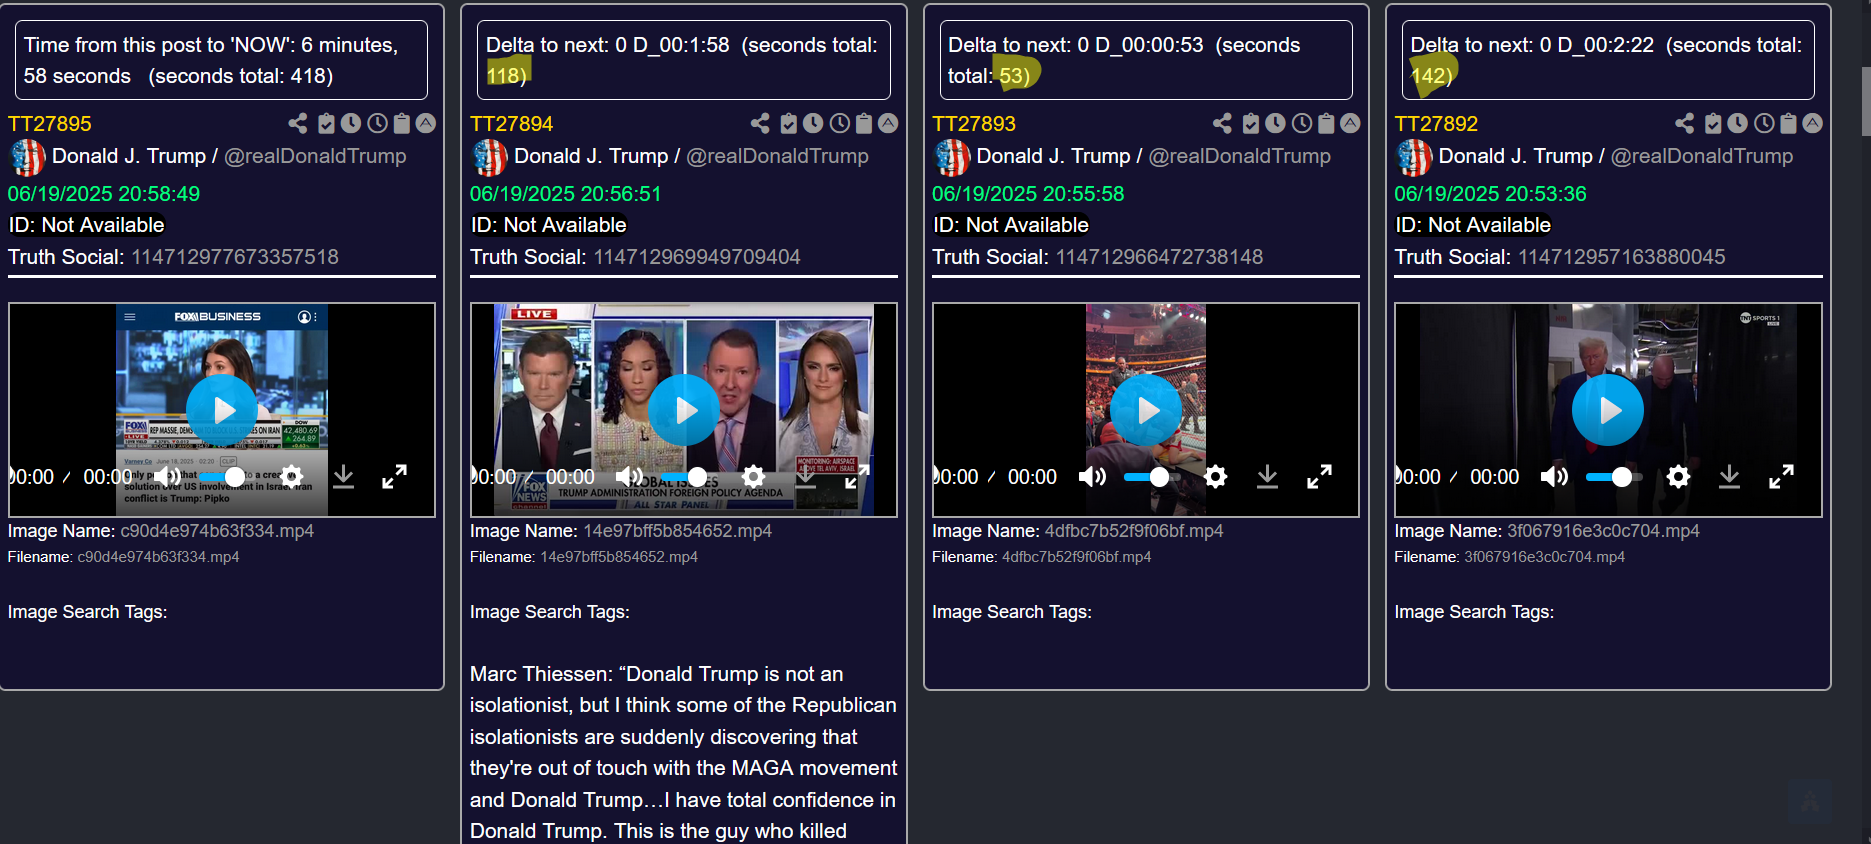Image resolution: width=1871 pixels, height=844 pixels.
Task: Play the Fox News panel video in TT27894
Action: (x=684, y=410)
